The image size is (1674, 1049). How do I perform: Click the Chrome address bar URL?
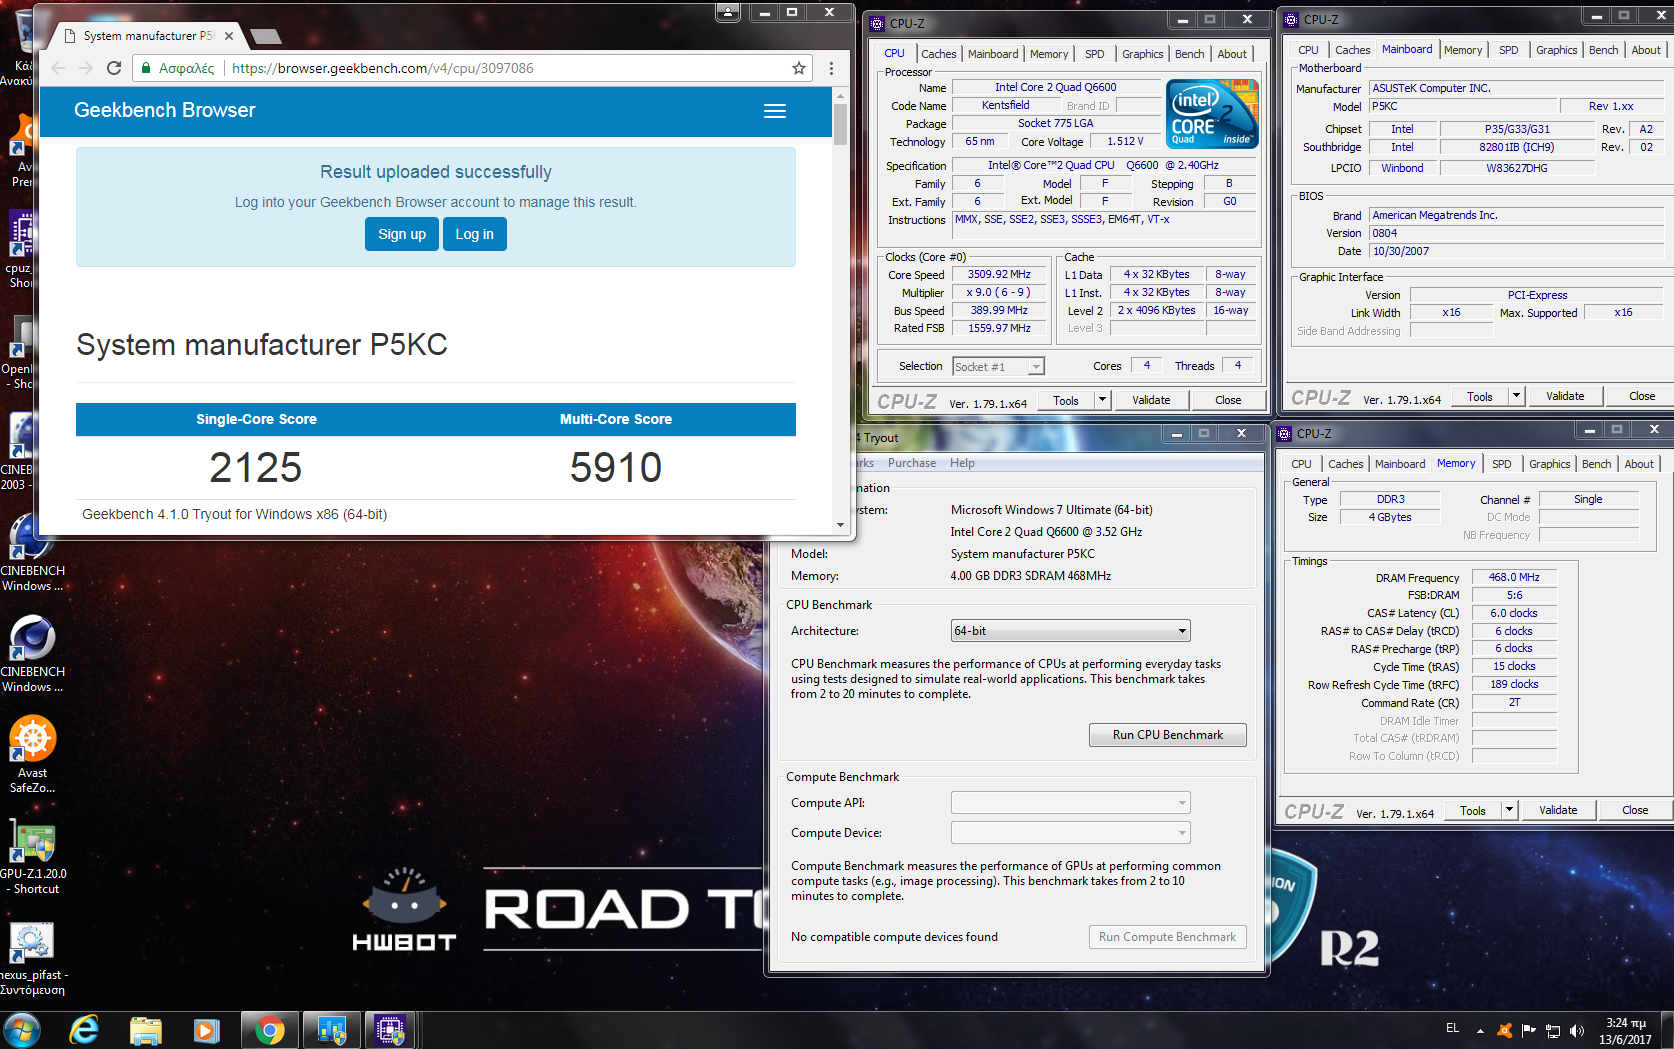[x=383, y=68]
